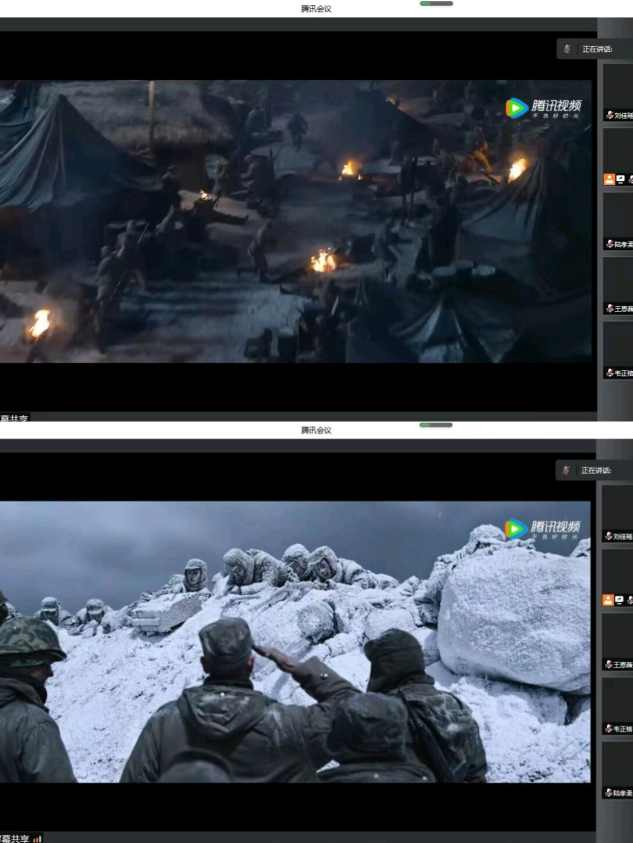Click 王思薇's muted mic icon in the snowy-scene window

pyautogui.click(x=608, y=664)
